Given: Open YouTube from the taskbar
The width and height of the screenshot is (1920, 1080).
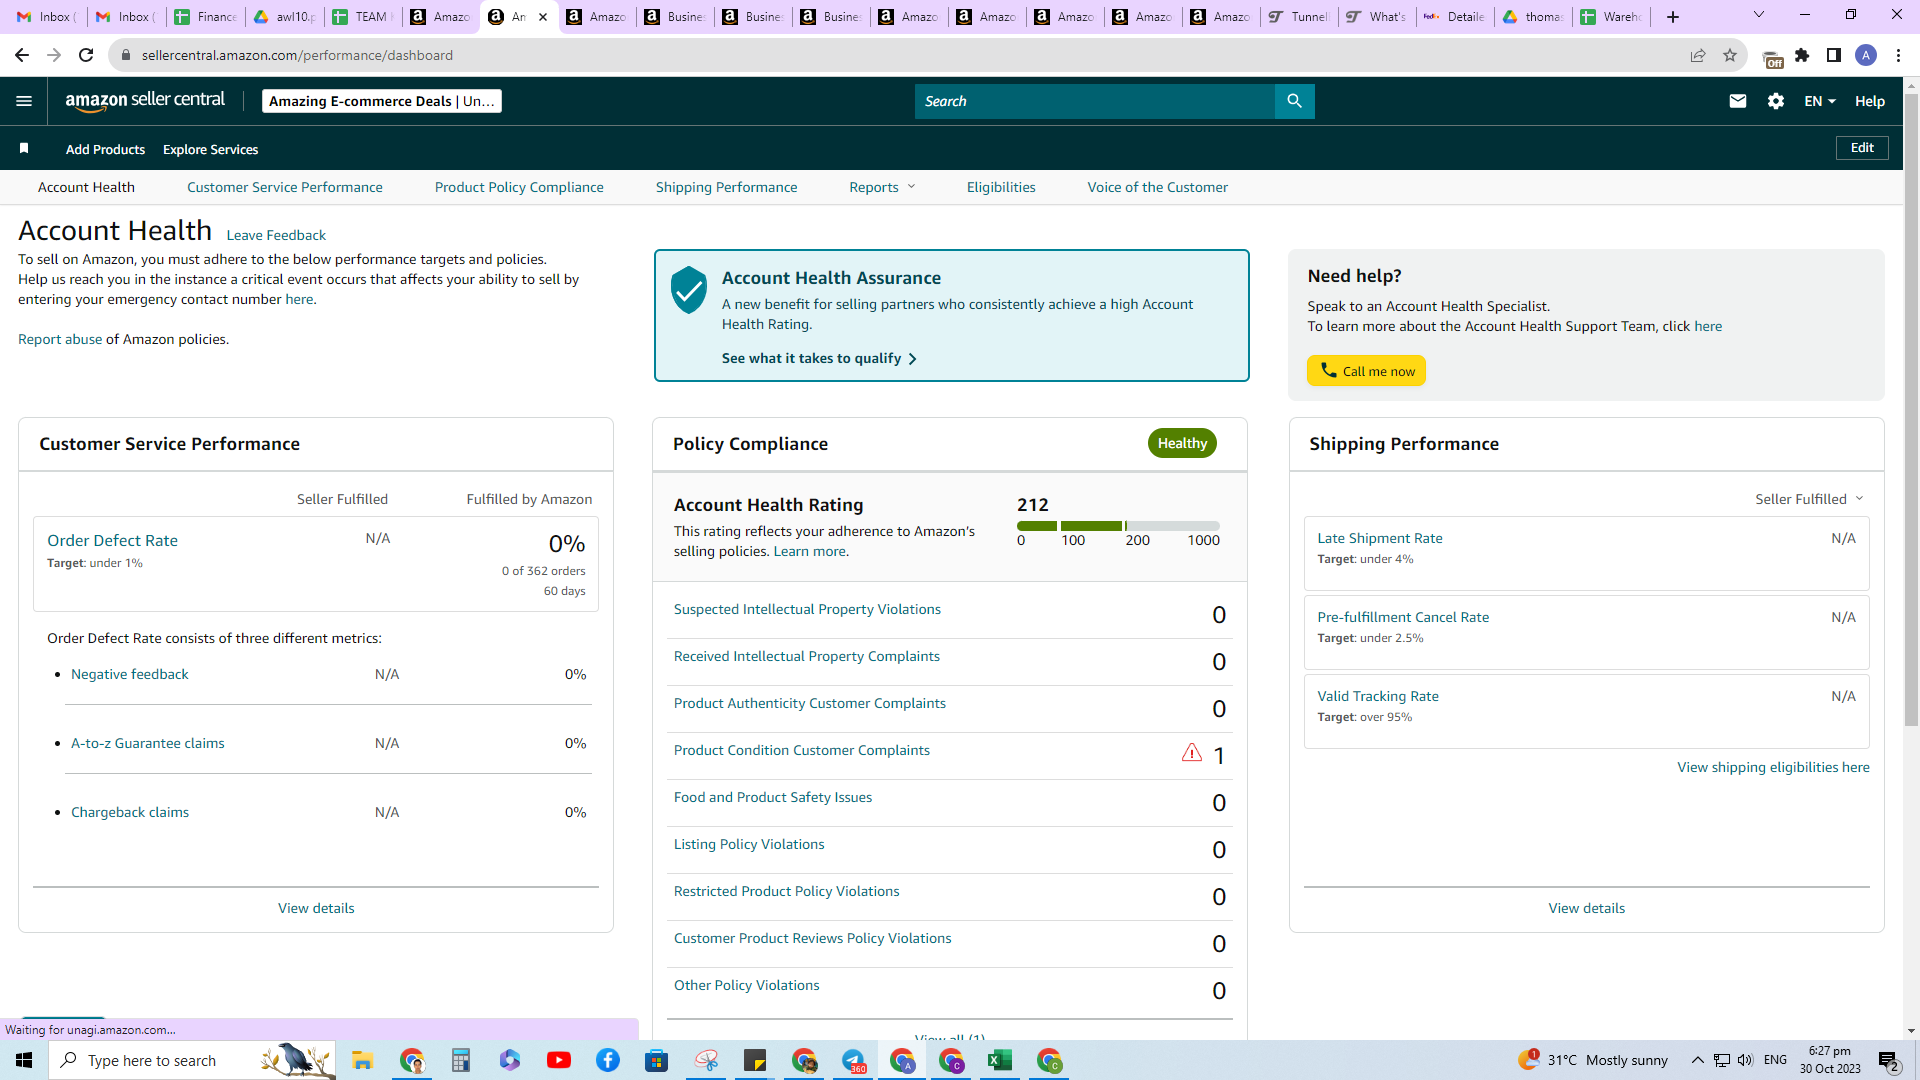Looking at the screenshot, I should (559, 1060).
